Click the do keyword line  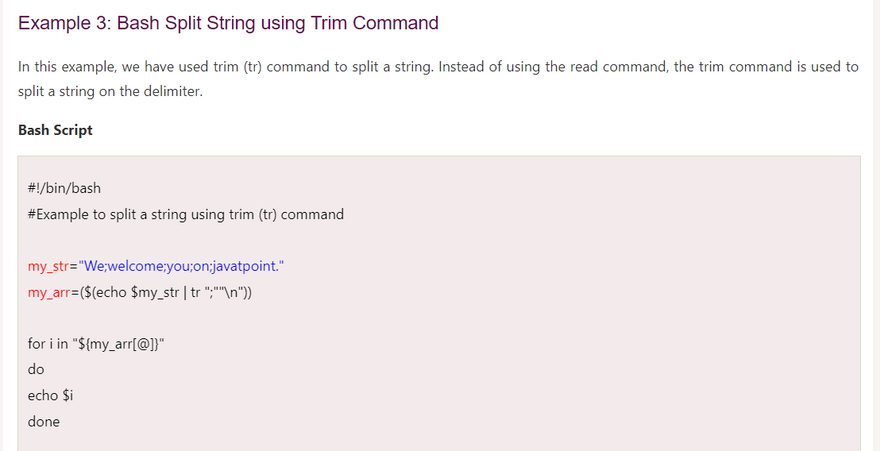click(x=36, y=370)
